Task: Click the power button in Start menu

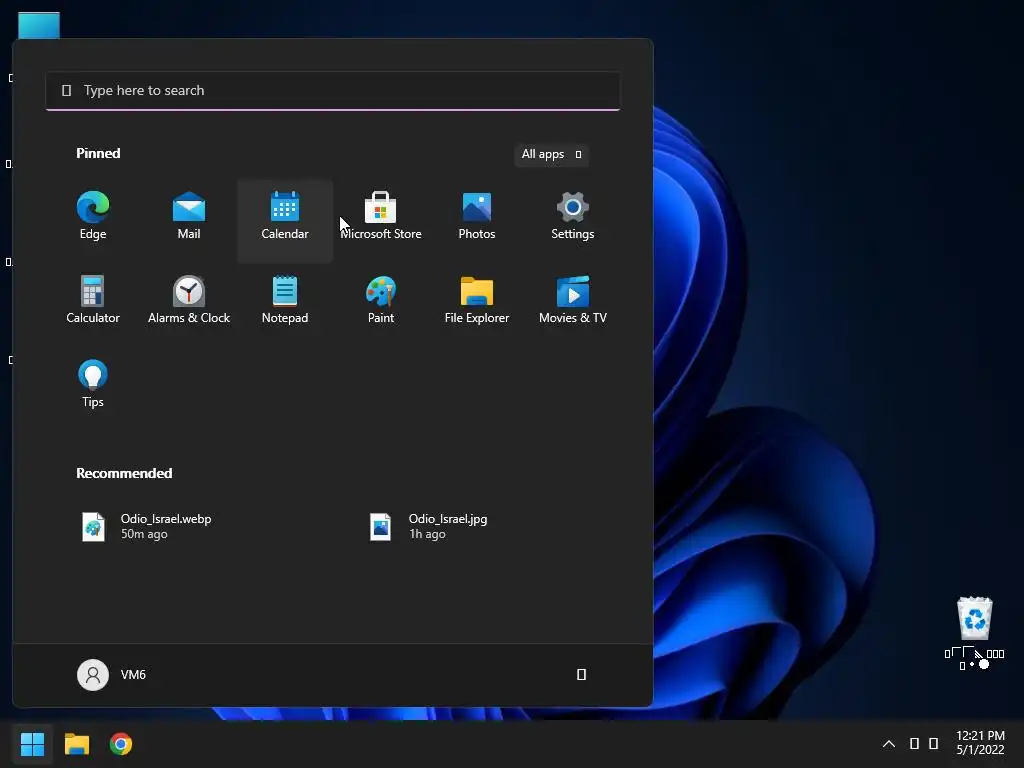Action: tap(581, 675)
